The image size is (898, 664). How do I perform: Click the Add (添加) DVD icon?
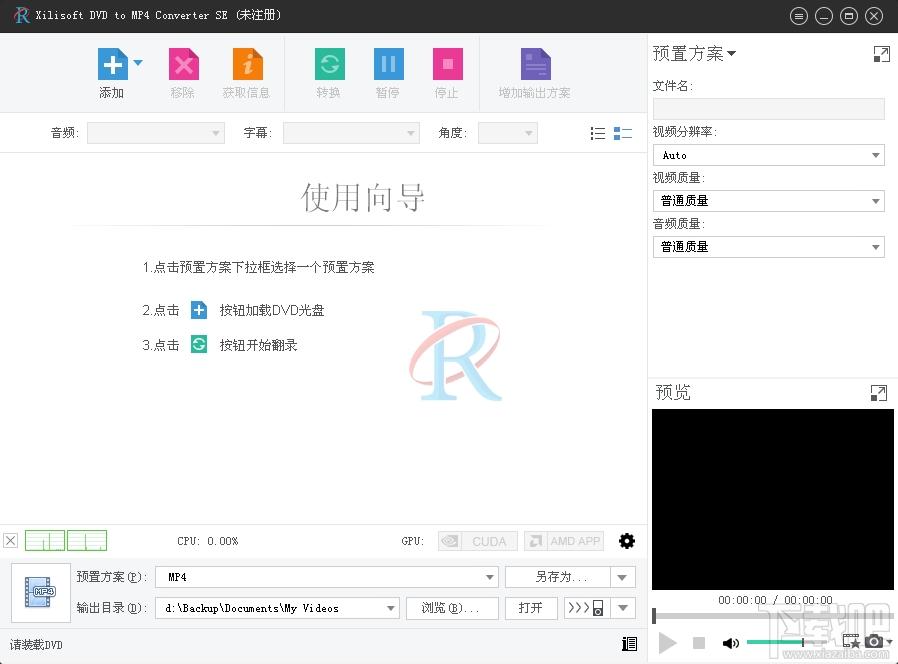[112, 64]
